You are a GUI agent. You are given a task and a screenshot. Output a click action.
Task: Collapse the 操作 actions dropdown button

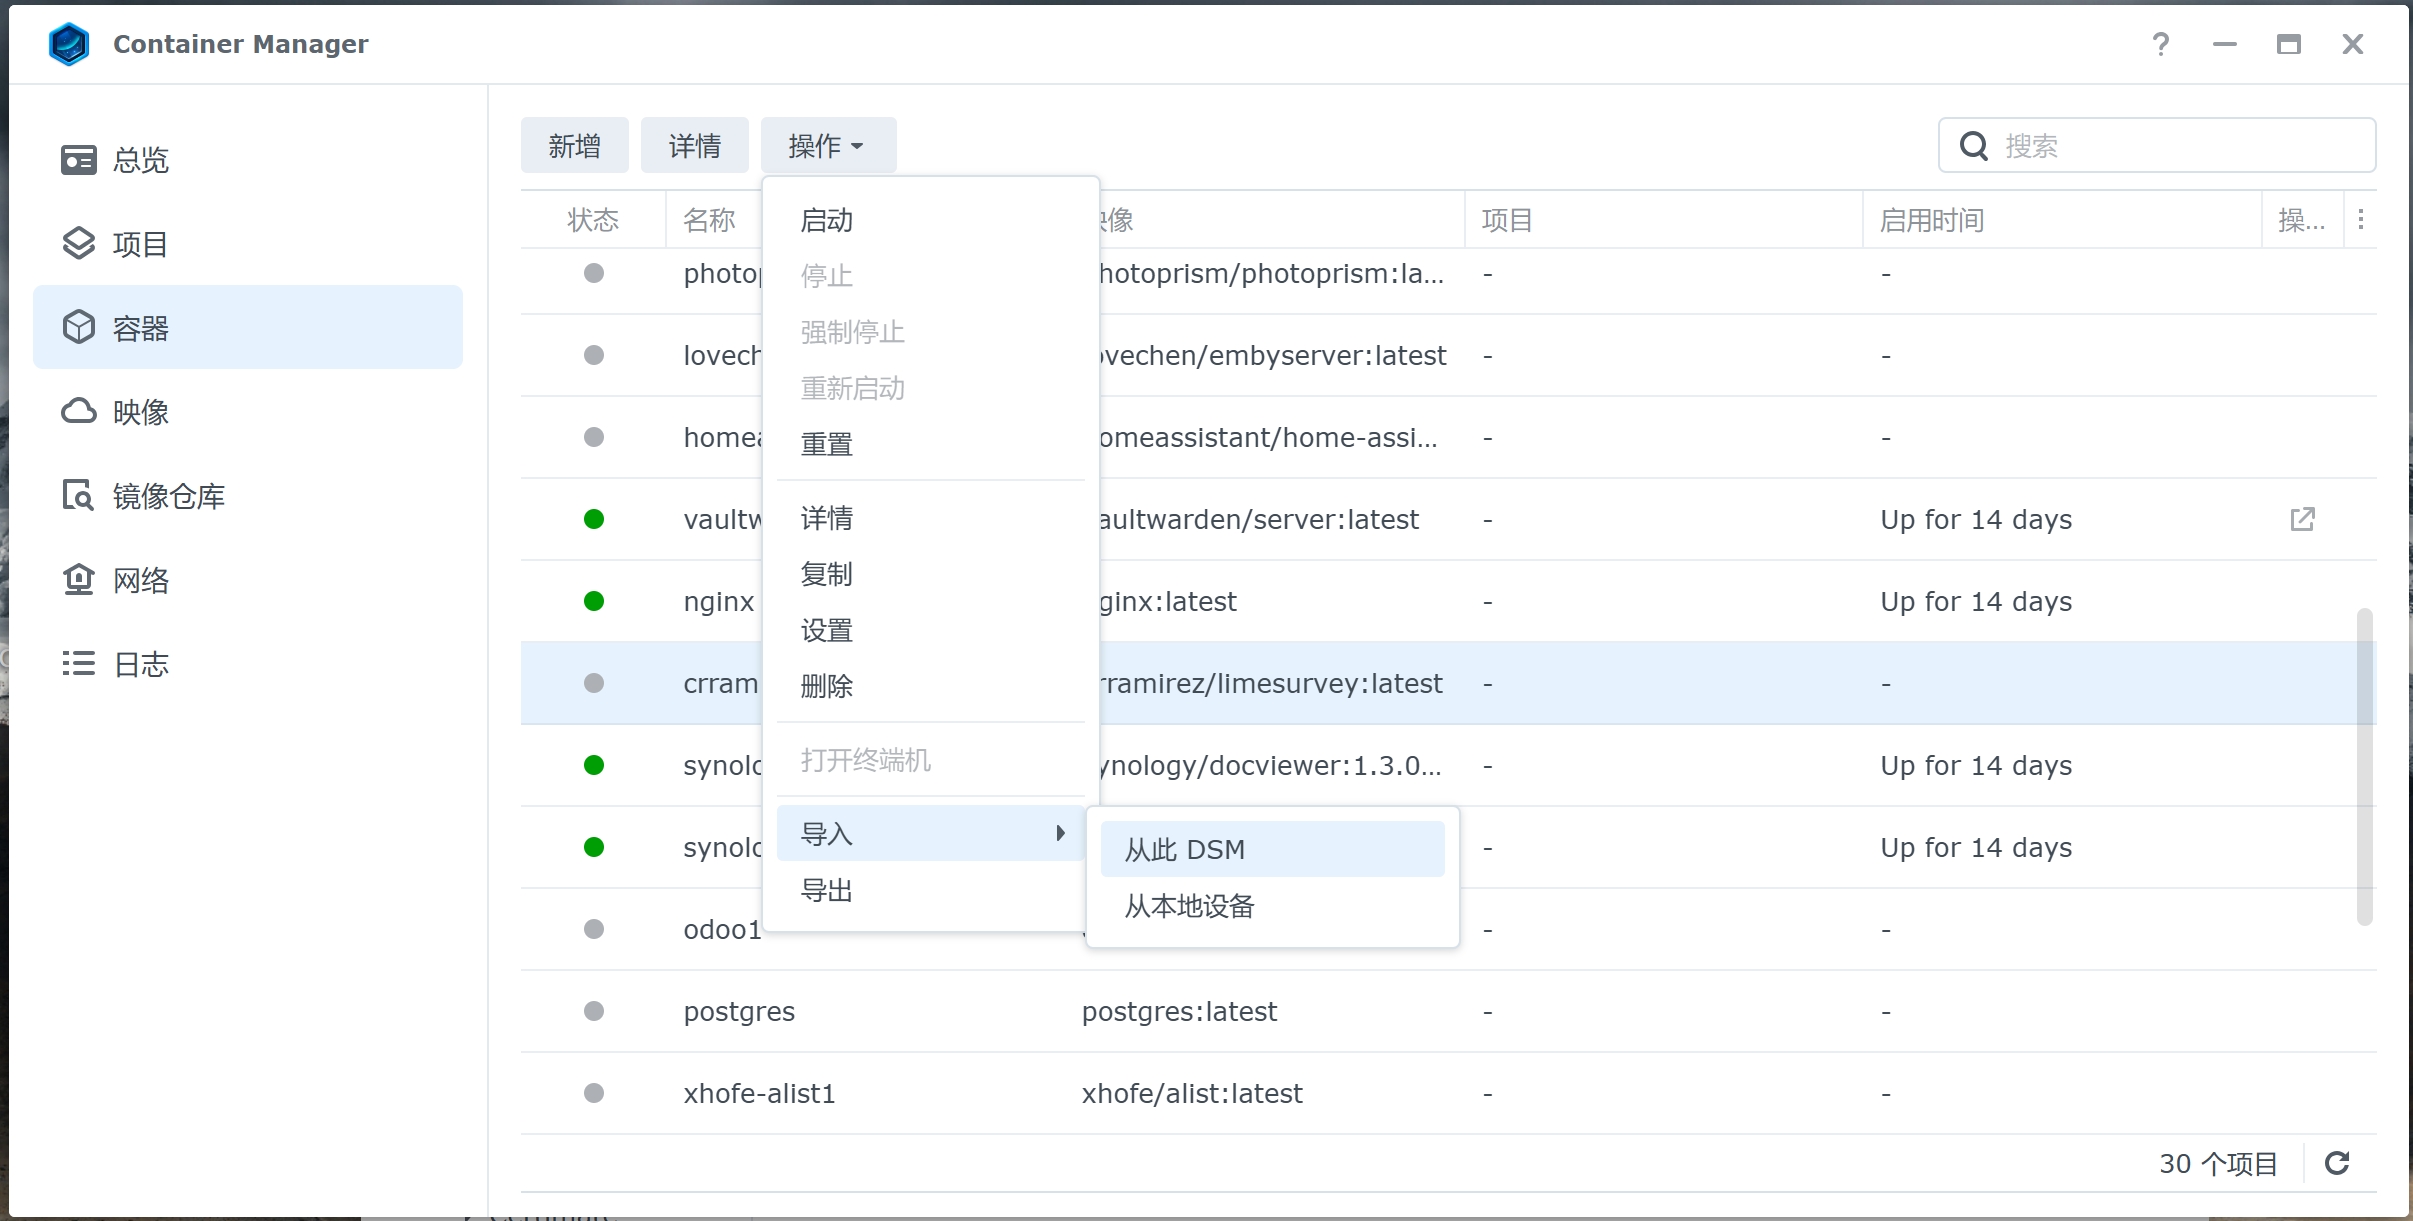[827, 146]
